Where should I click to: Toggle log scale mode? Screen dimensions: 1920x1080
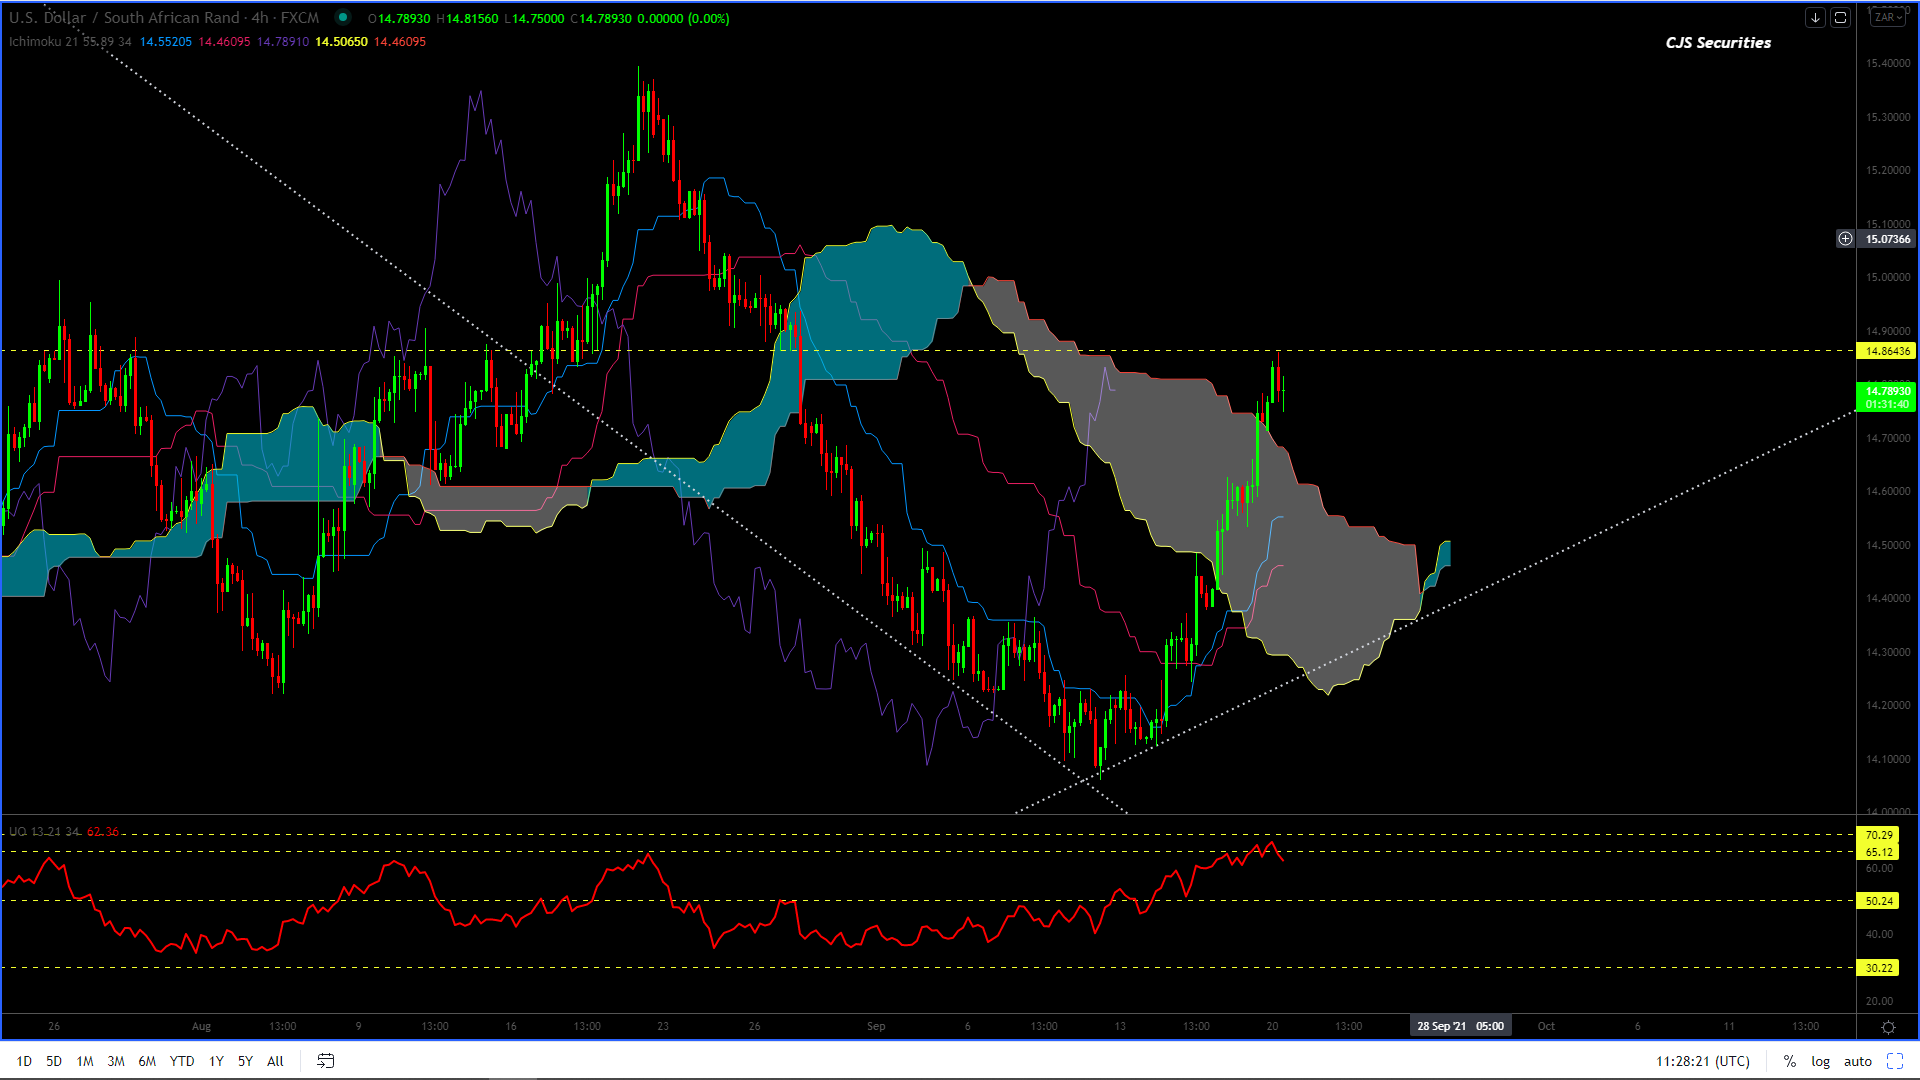click(1820, 1061)
